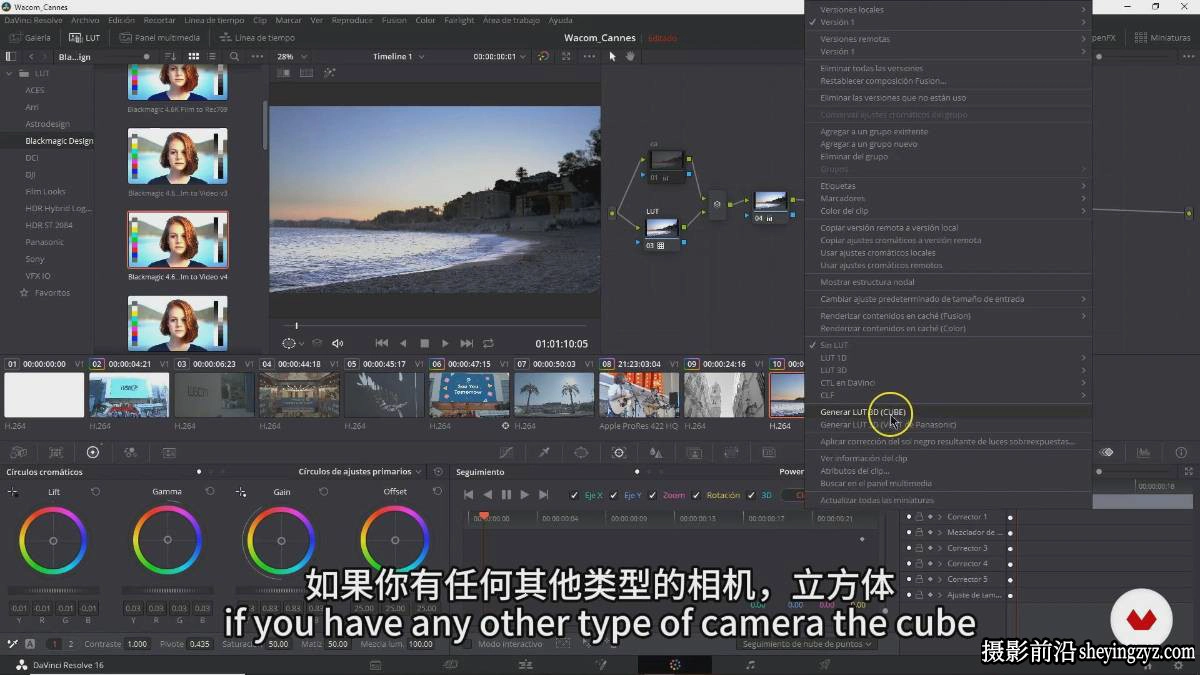Open the Archivo menu
Screen dimensions: 1200x675
85,20
